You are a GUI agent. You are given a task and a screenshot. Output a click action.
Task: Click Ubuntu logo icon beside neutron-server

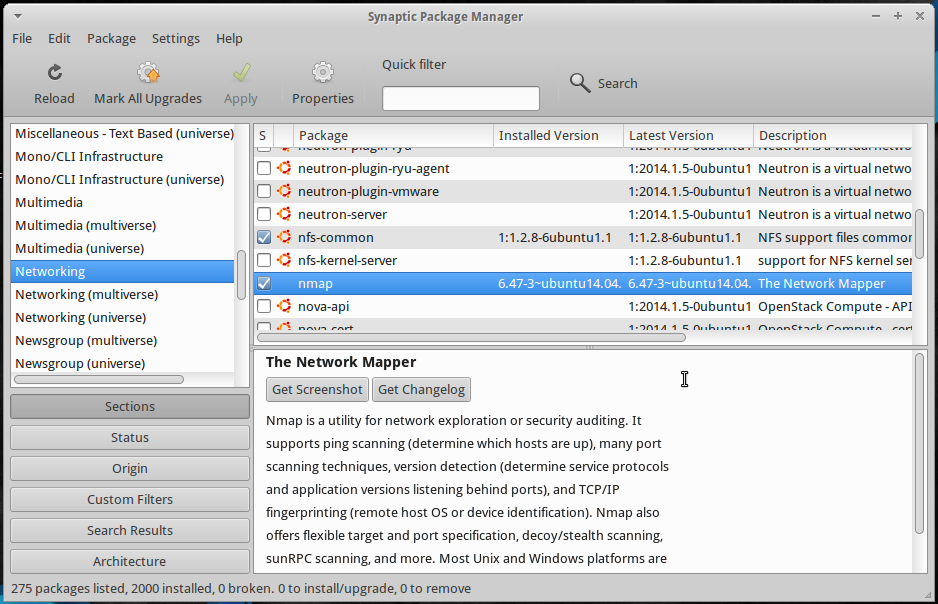click(x=284, y=214)
